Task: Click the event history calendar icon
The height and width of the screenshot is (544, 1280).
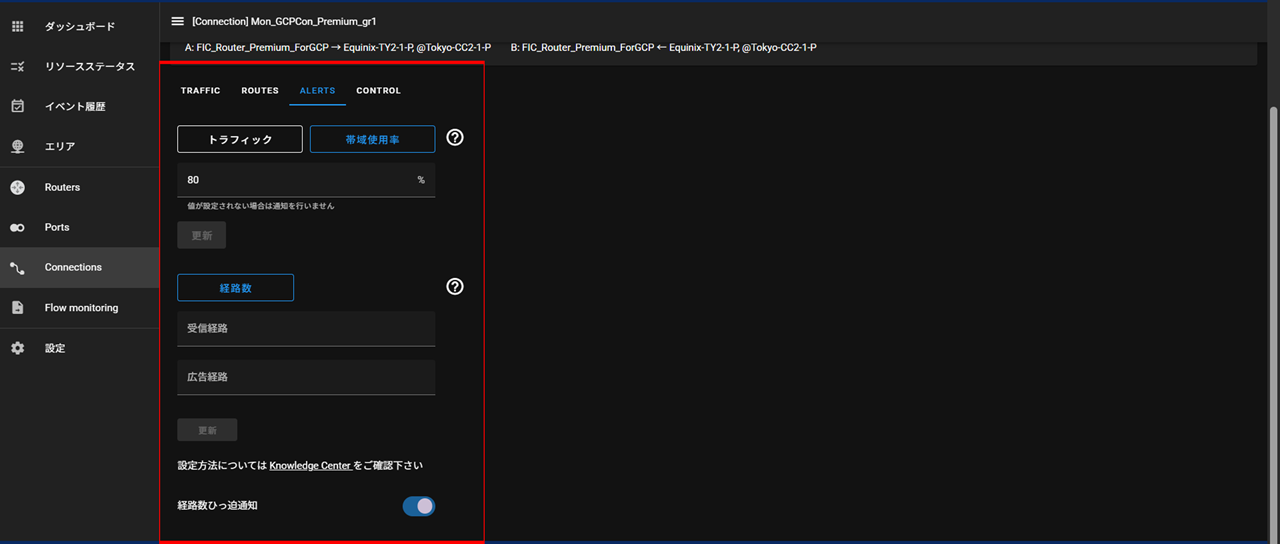Action: point(17,106)
